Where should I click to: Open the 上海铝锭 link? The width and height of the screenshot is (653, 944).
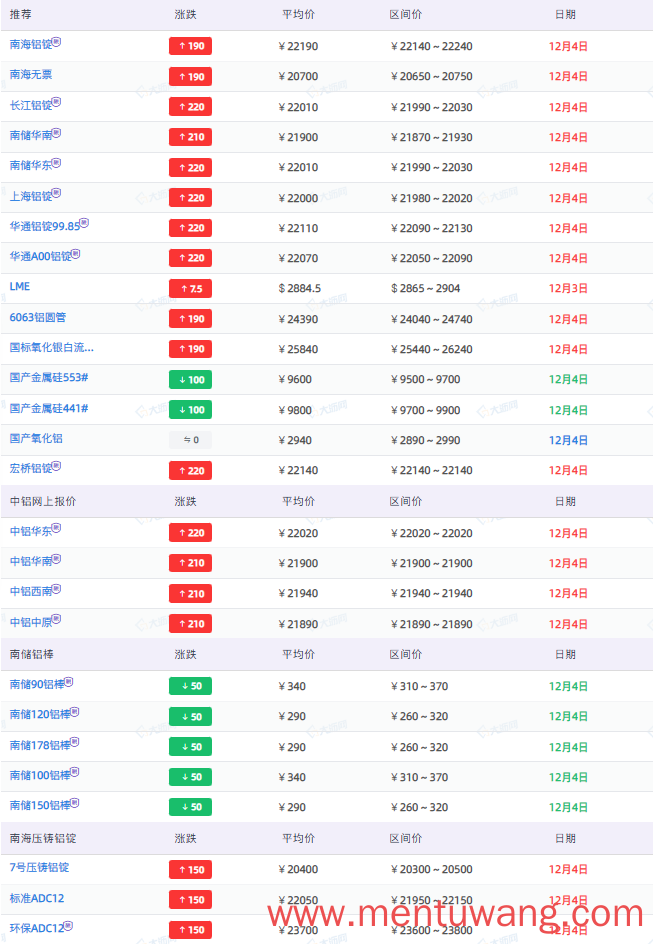click(31, 197)
